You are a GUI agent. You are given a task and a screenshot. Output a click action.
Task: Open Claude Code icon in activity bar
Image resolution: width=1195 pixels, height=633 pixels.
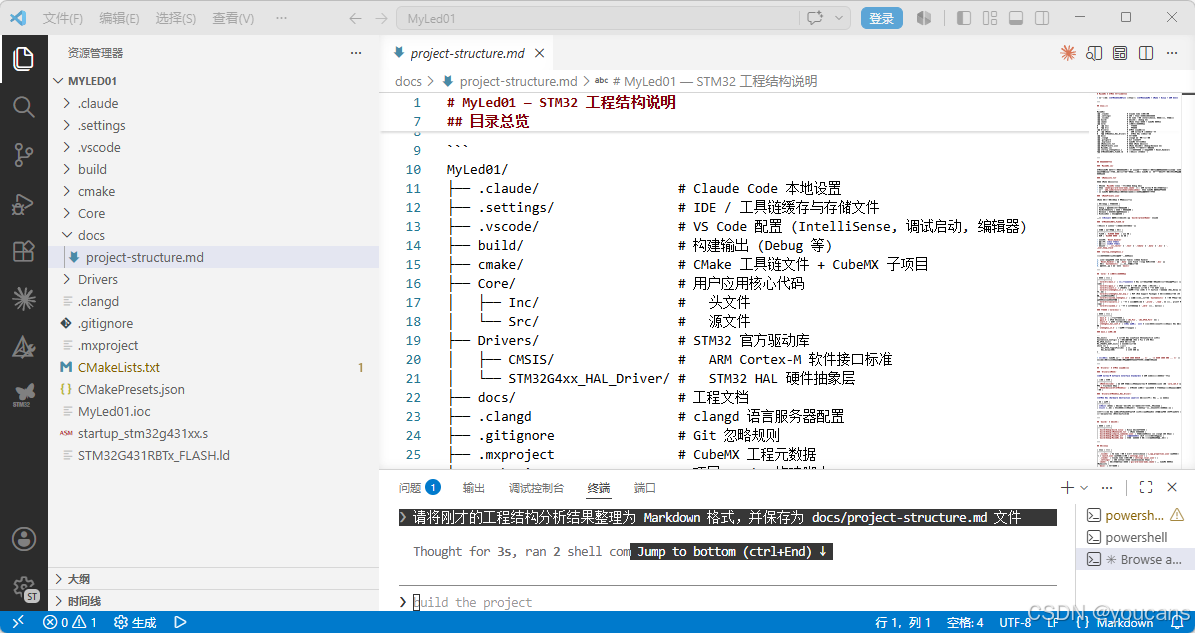24,299
